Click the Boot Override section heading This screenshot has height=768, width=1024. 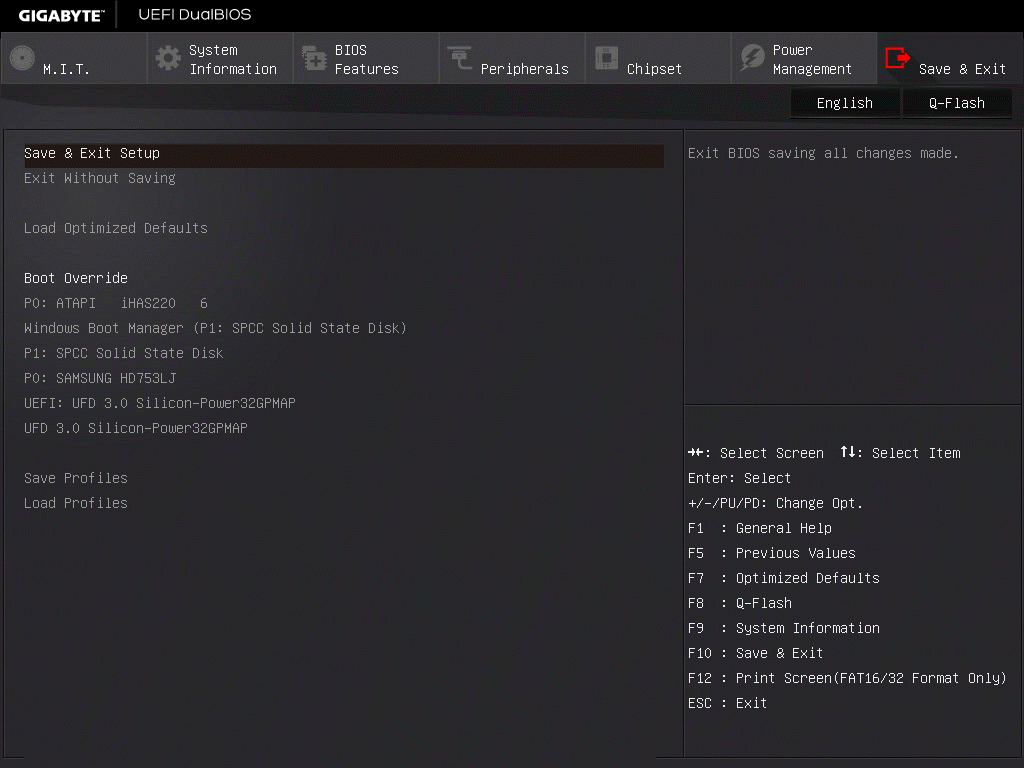76,278
